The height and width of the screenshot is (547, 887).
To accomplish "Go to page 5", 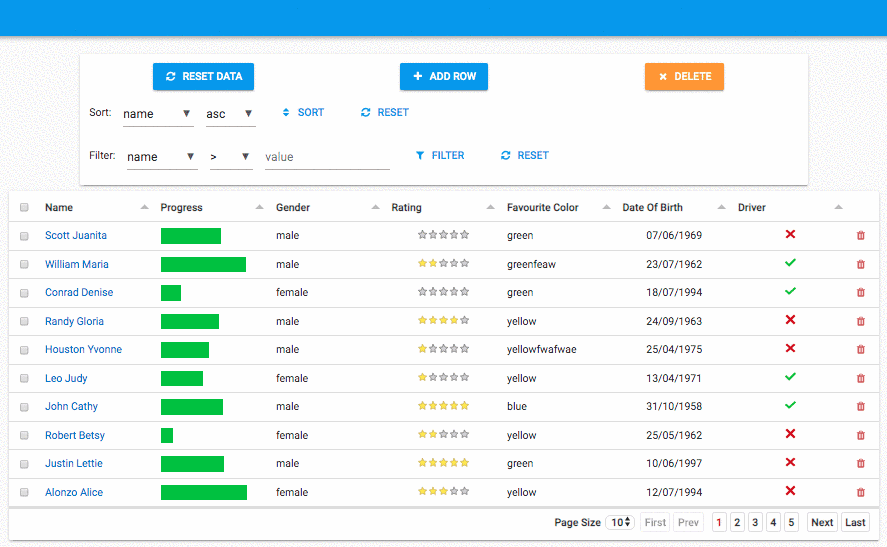I will point(791,522).
